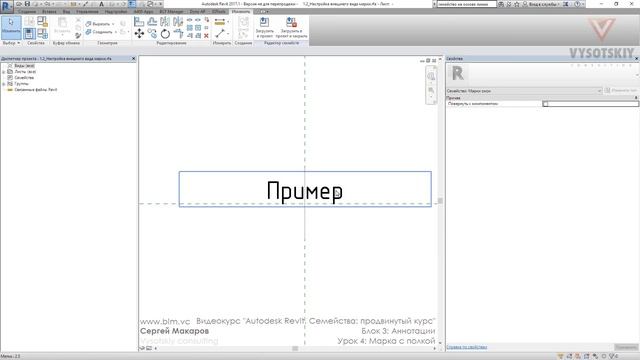
Task: Select the Offset tool icon
Action: [x=152, y=21]
